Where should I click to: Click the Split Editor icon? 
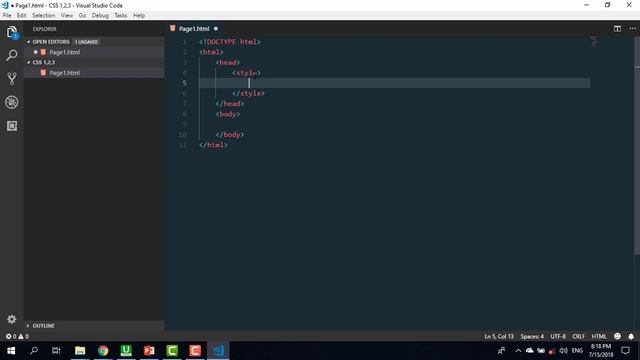617,29
